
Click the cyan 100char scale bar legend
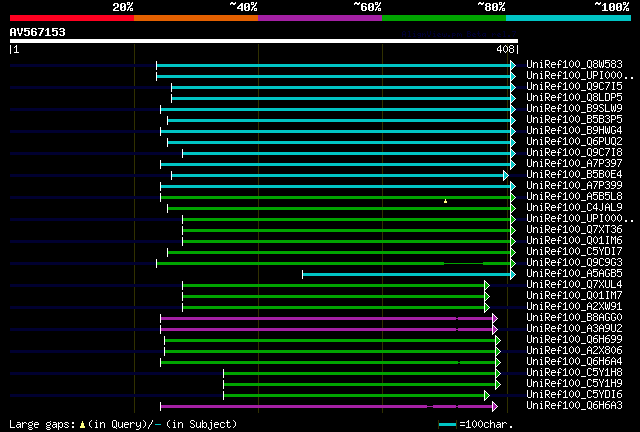[x=447, y=425]
